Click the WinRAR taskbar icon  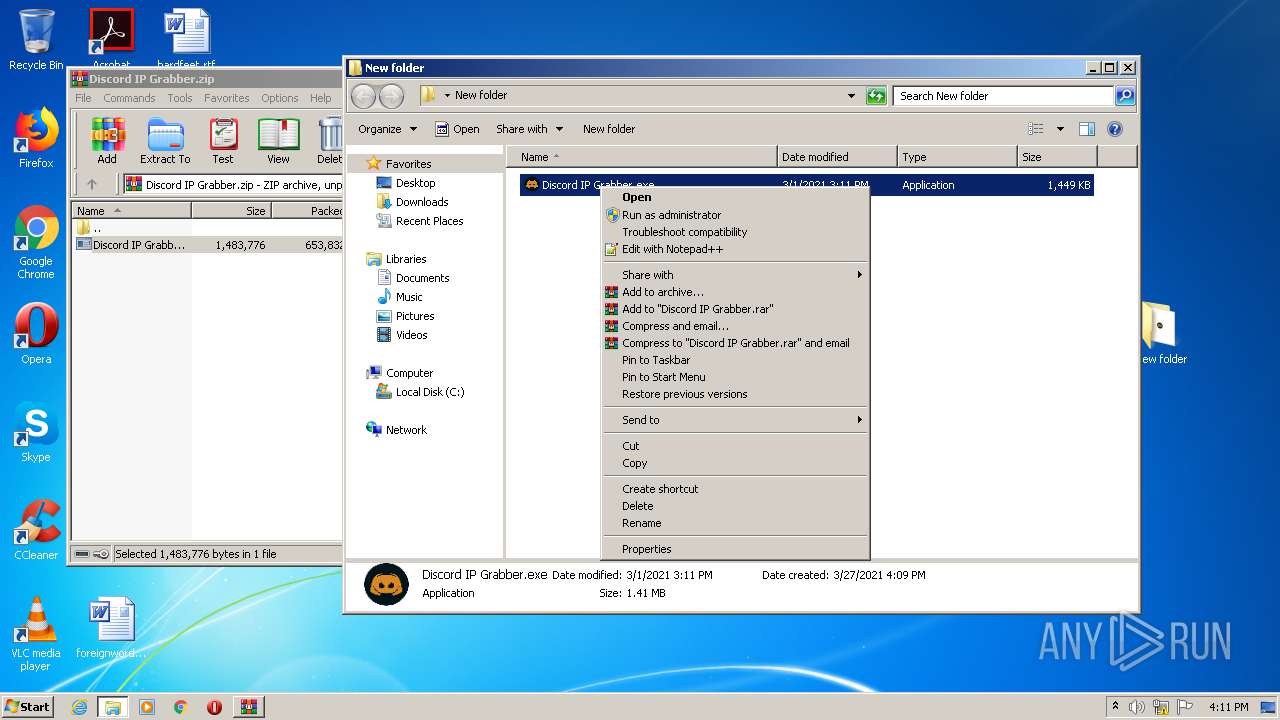point(249,707)
